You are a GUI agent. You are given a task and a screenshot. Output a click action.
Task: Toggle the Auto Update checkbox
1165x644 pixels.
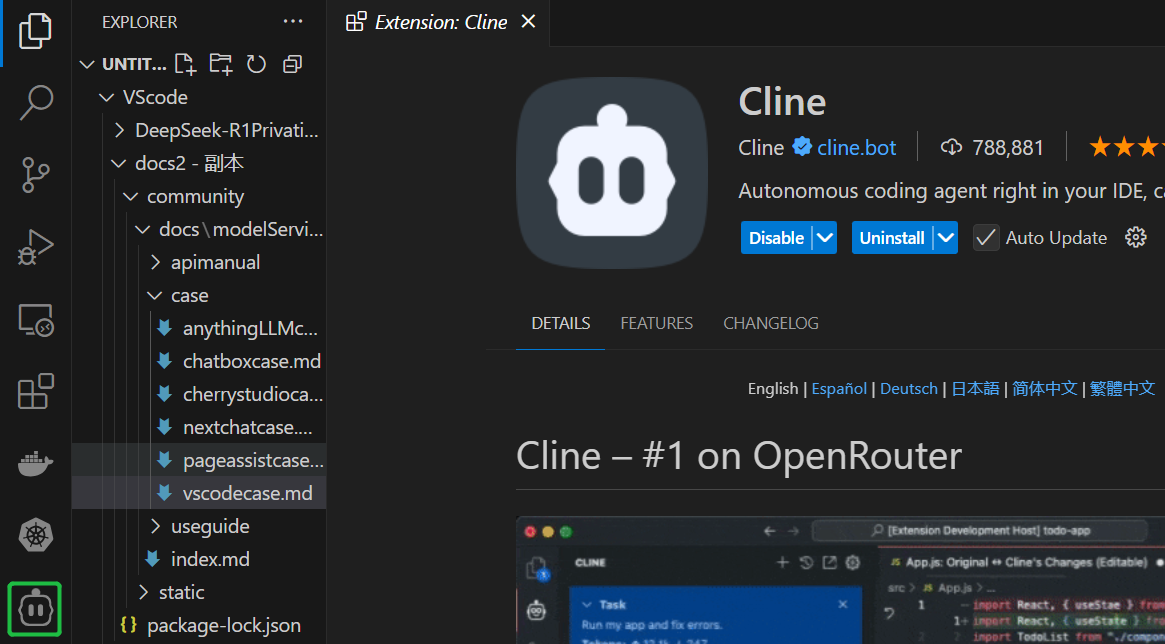(986, 238)
